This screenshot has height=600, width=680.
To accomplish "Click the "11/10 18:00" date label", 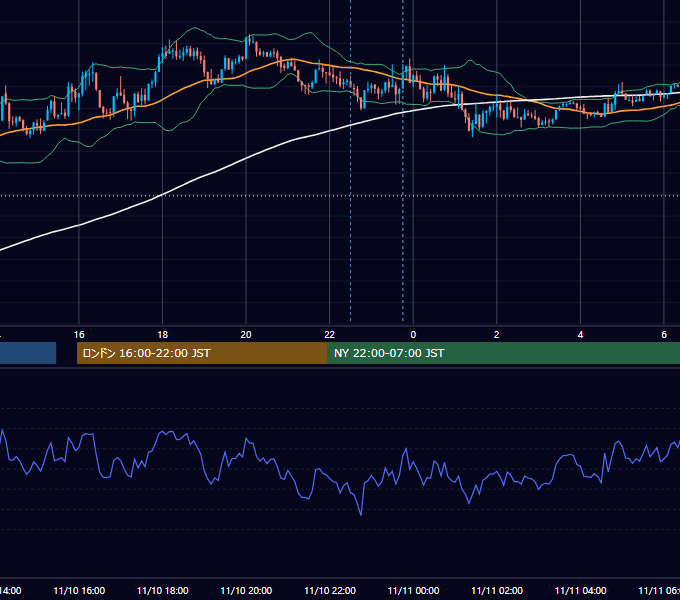I will [x=163, y=590].
